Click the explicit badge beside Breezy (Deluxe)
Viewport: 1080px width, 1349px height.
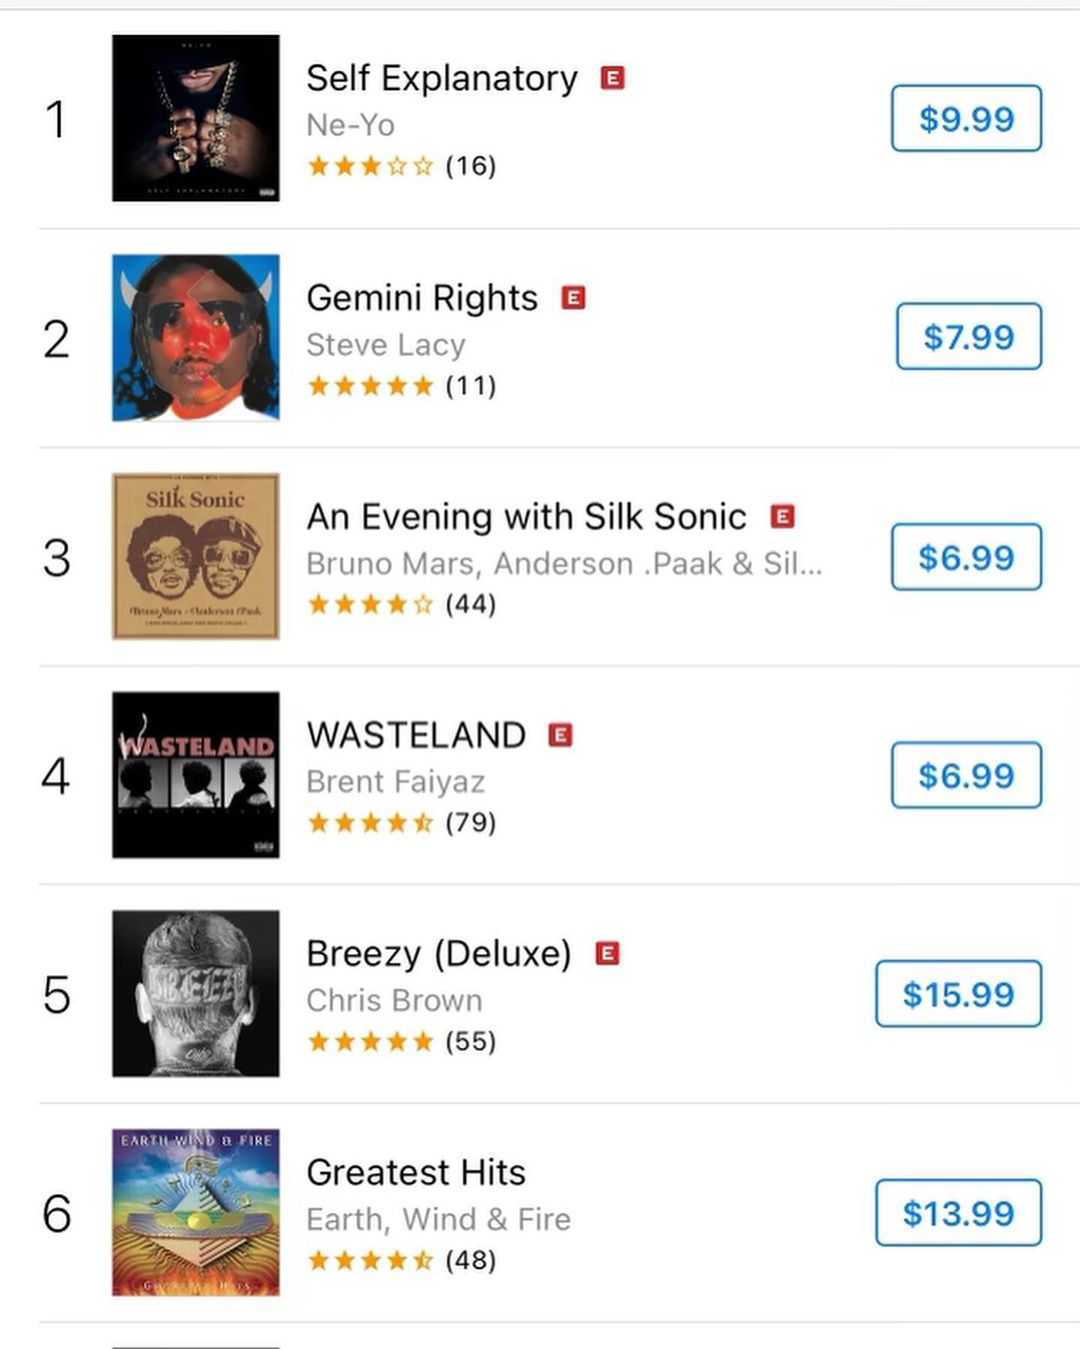[607, 953]
